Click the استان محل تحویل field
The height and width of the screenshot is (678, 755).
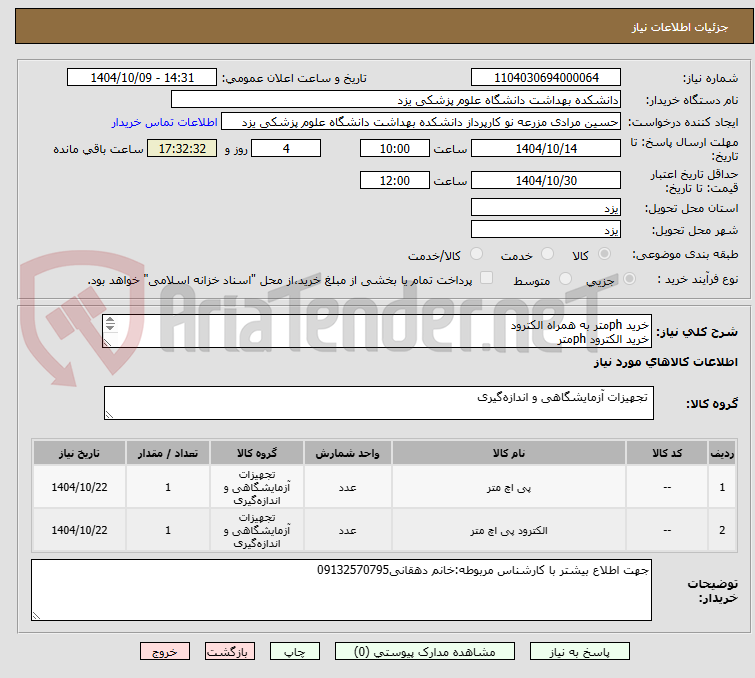coord(546,208)
